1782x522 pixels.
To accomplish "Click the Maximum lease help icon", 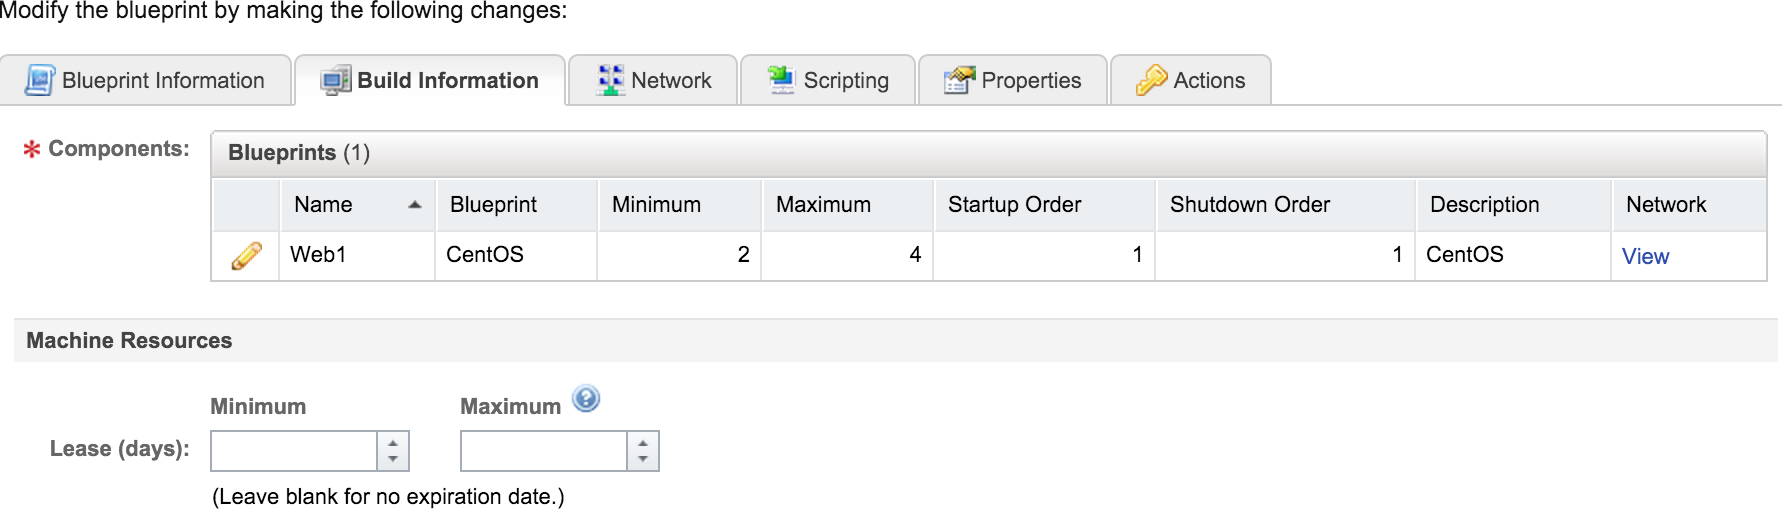I will (x=586, y=399).
